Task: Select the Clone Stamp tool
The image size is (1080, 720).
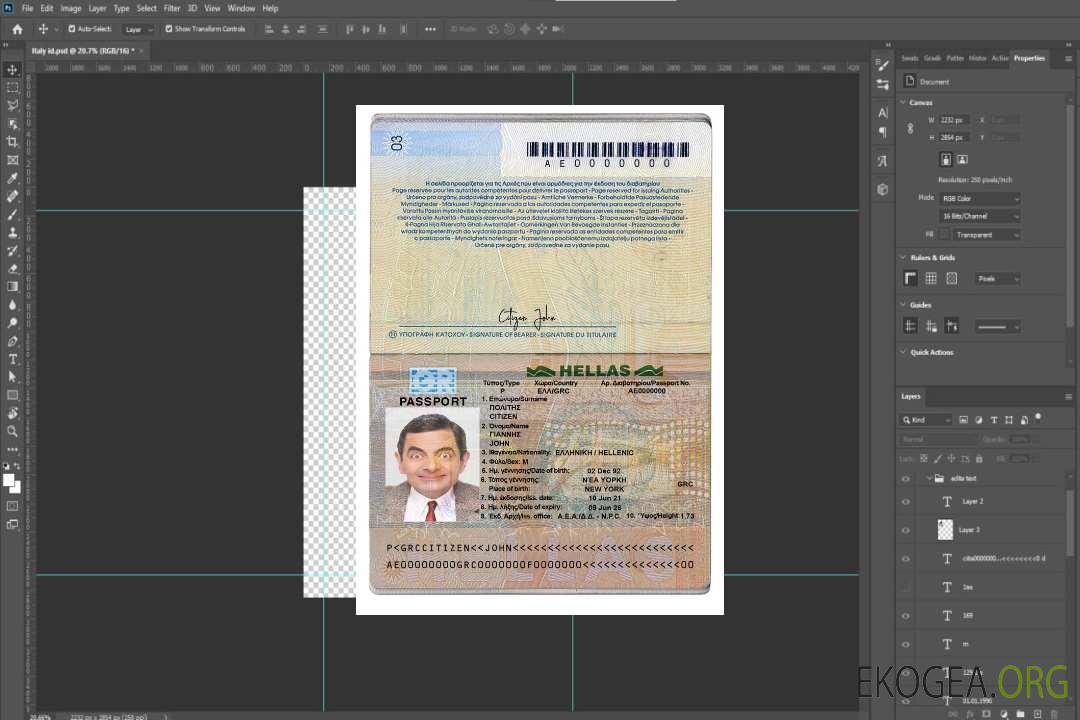Action: (x=12, y=233)
